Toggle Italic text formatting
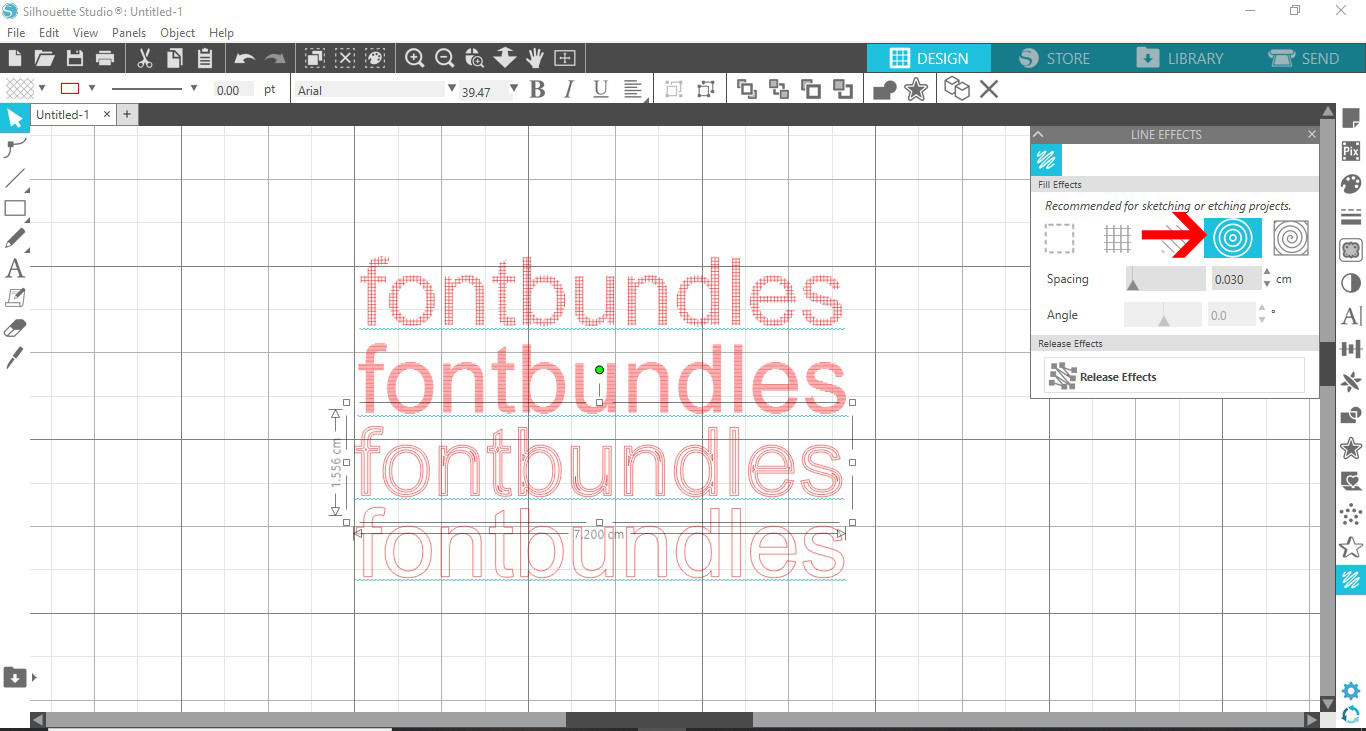This screenshot has height=731, width=1366. (569, 90)
